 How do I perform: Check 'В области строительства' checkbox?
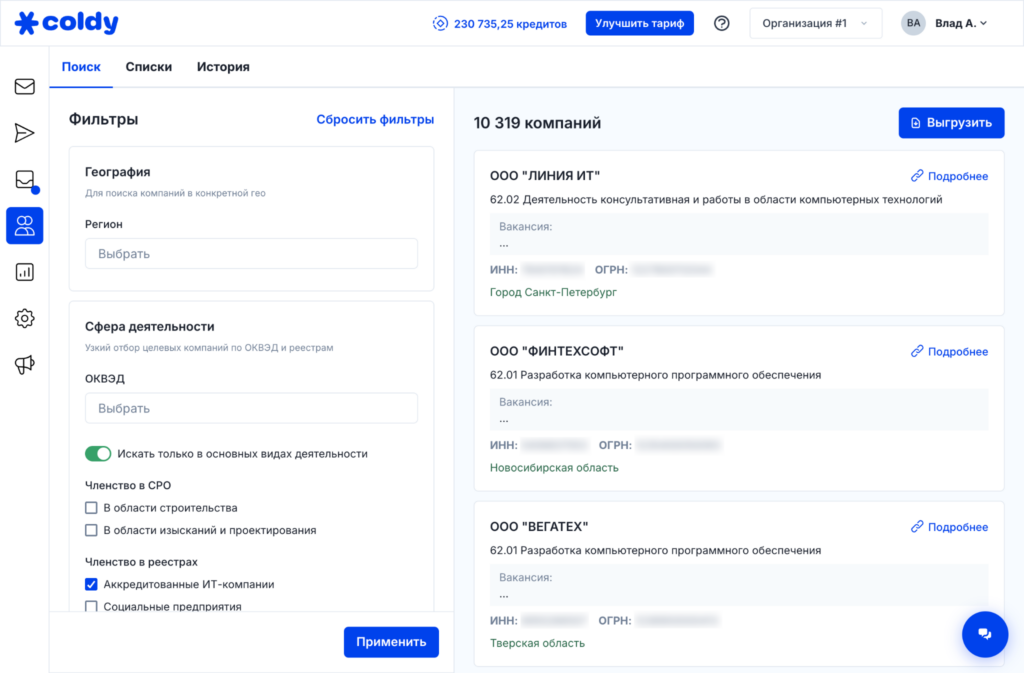(91, 508)
